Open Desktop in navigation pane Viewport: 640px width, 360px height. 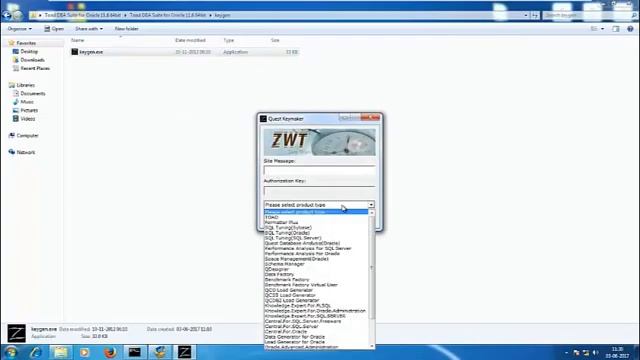point(29,51)
